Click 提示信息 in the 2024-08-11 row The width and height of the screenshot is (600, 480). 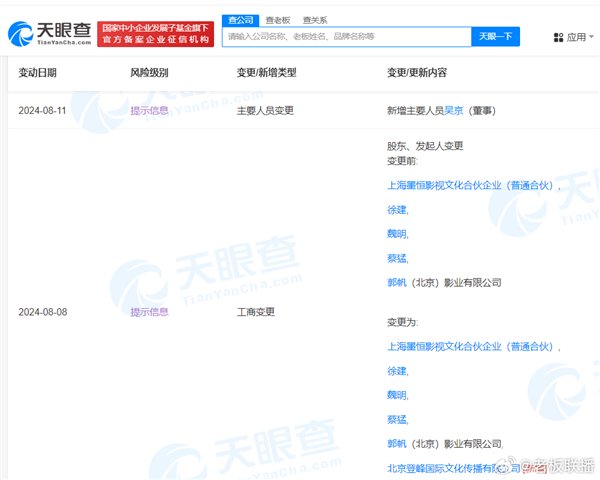tap(149, 111)
